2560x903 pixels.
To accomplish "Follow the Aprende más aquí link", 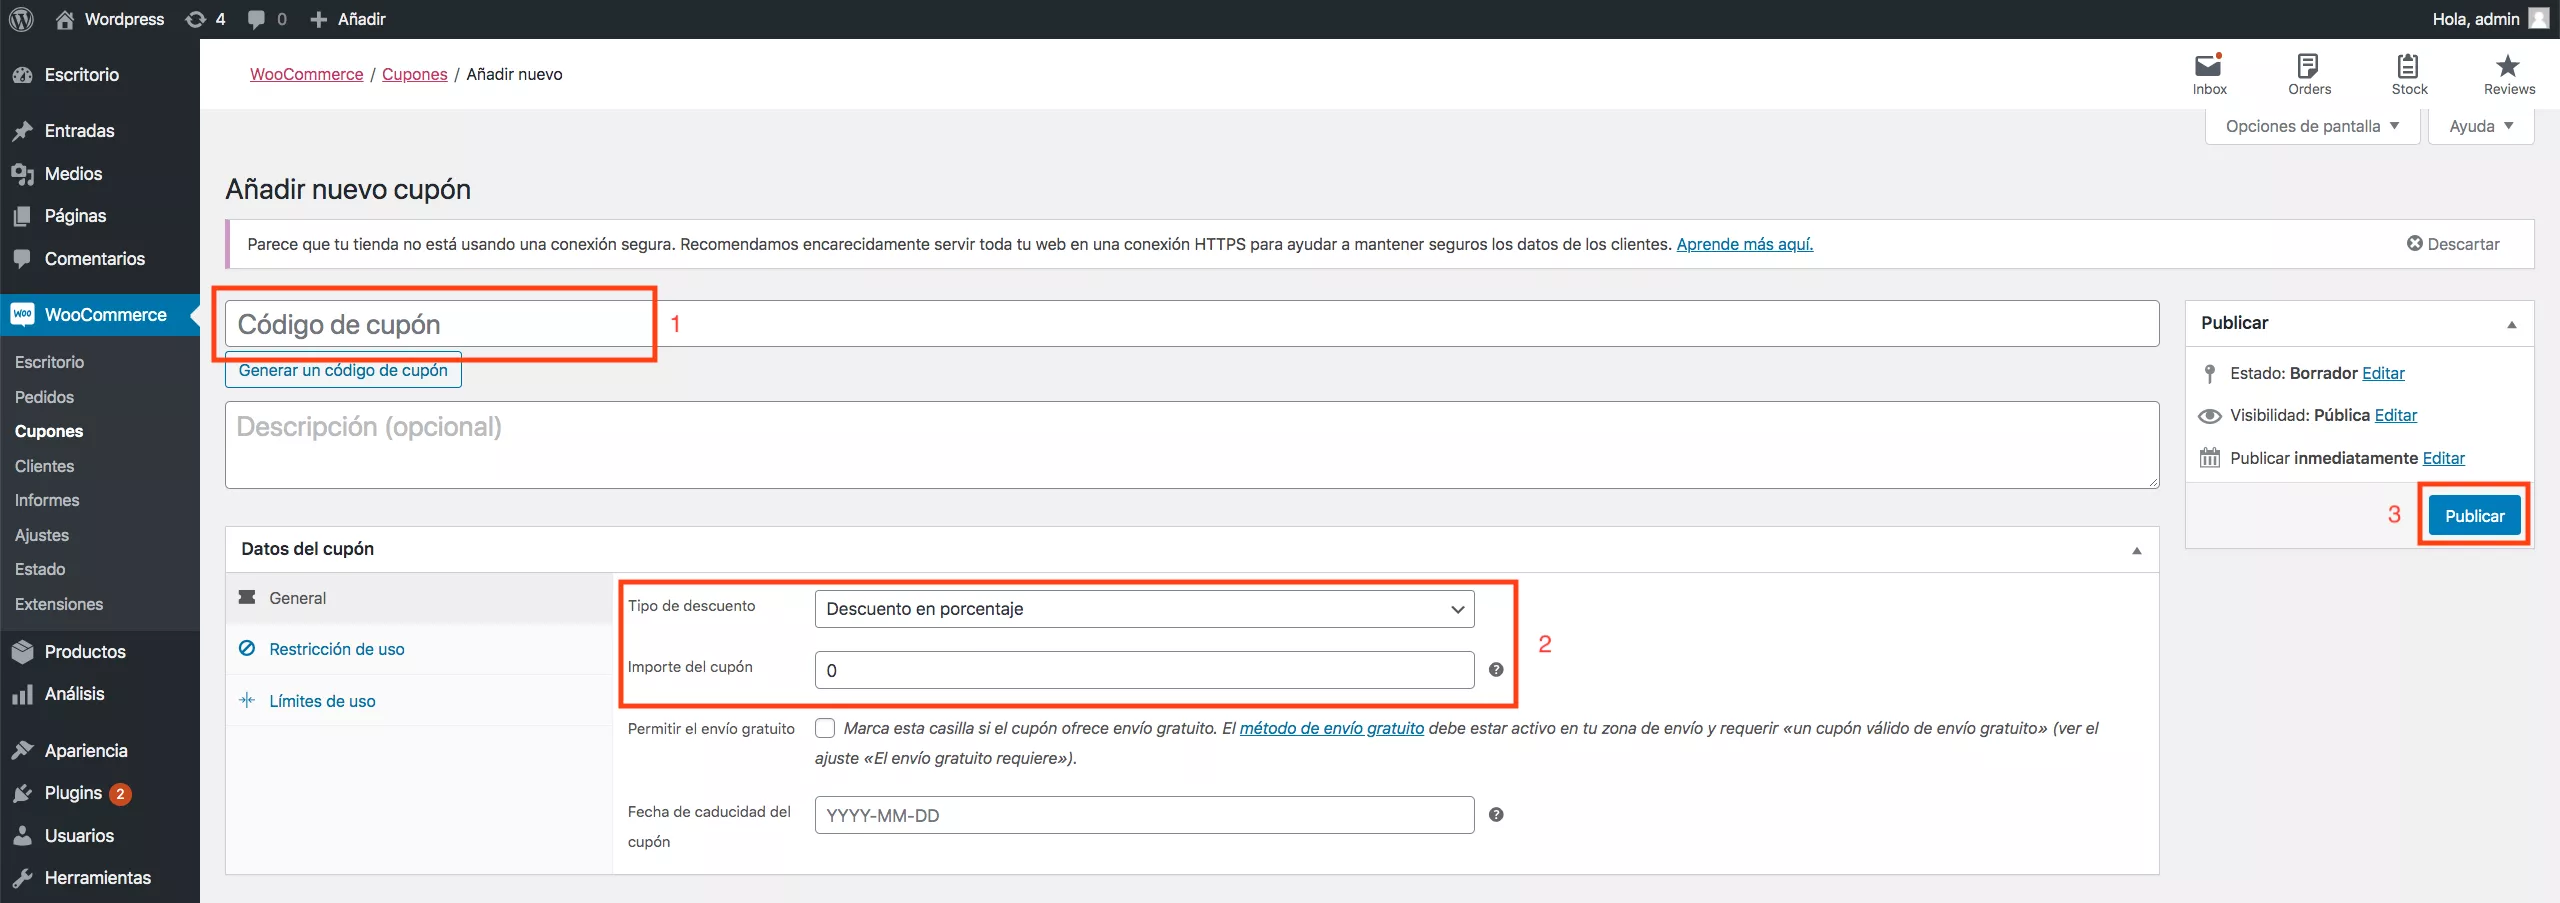I will point(1744,244).
